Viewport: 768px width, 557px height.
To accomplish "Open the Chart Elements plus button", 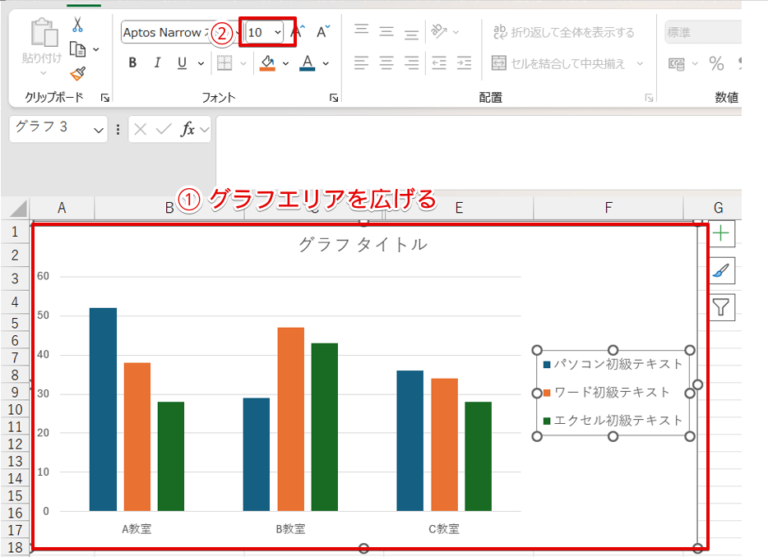I will point(721,233).
